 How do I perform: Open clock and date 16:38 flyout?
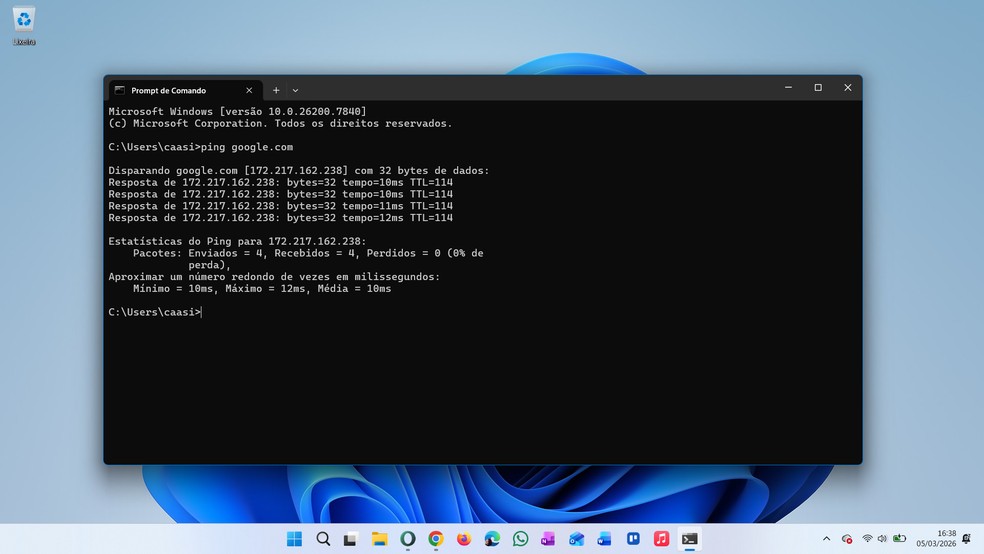click(936, 539)
